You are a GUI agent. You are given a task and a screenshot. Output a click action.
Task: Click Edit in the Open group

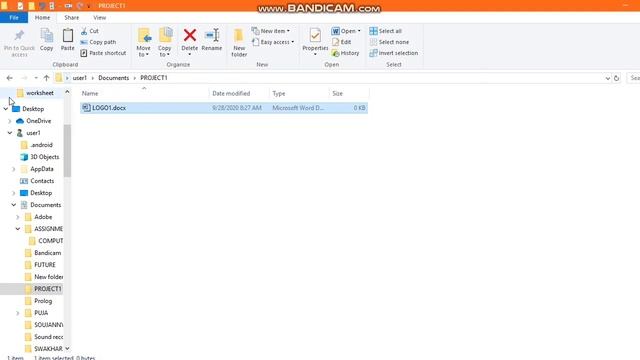pyautogui.click(x=342, y=42)
